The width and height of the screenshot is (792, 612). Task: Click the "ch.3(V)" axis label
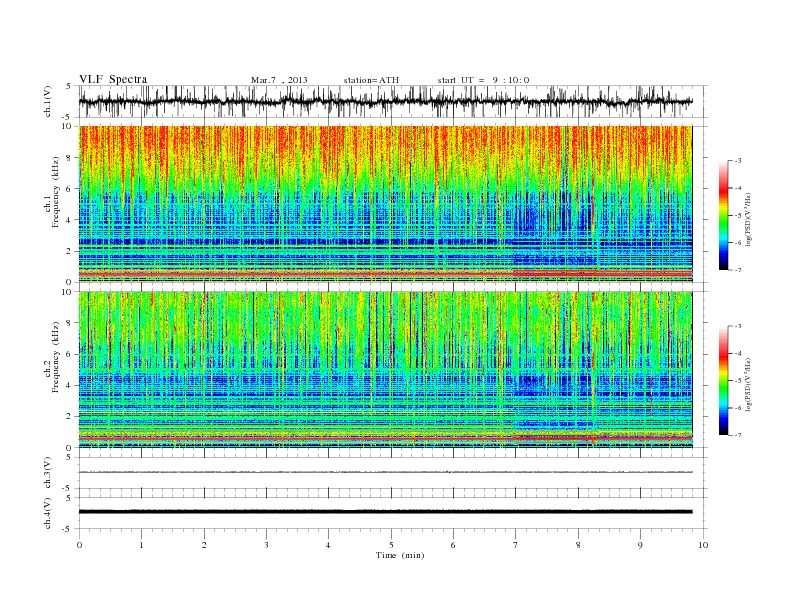click(47, 473)
